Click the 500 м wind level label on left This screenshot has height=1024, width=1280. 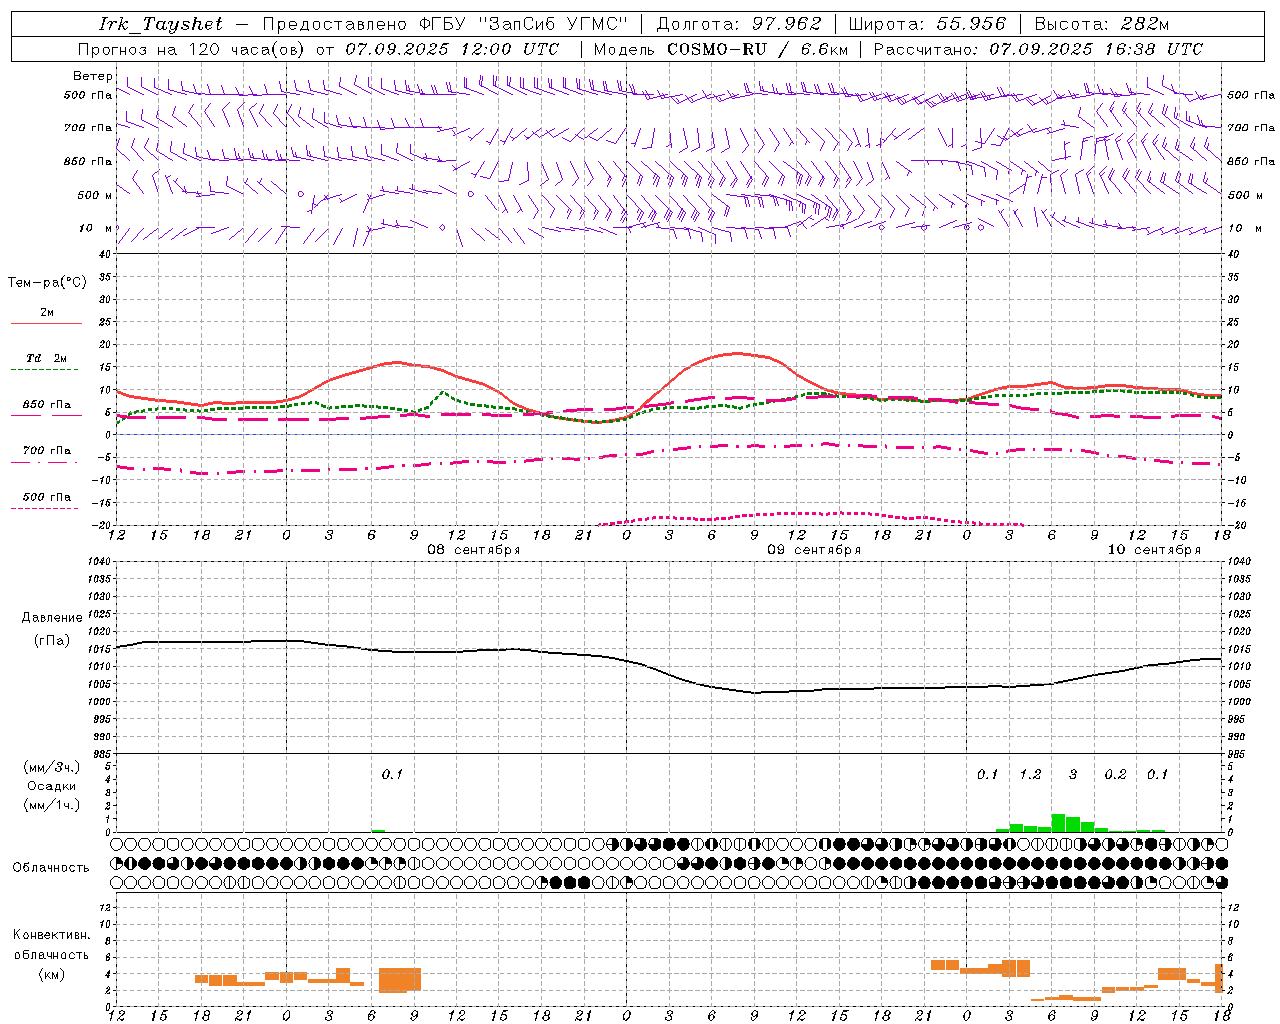click(x=95, y=195)
